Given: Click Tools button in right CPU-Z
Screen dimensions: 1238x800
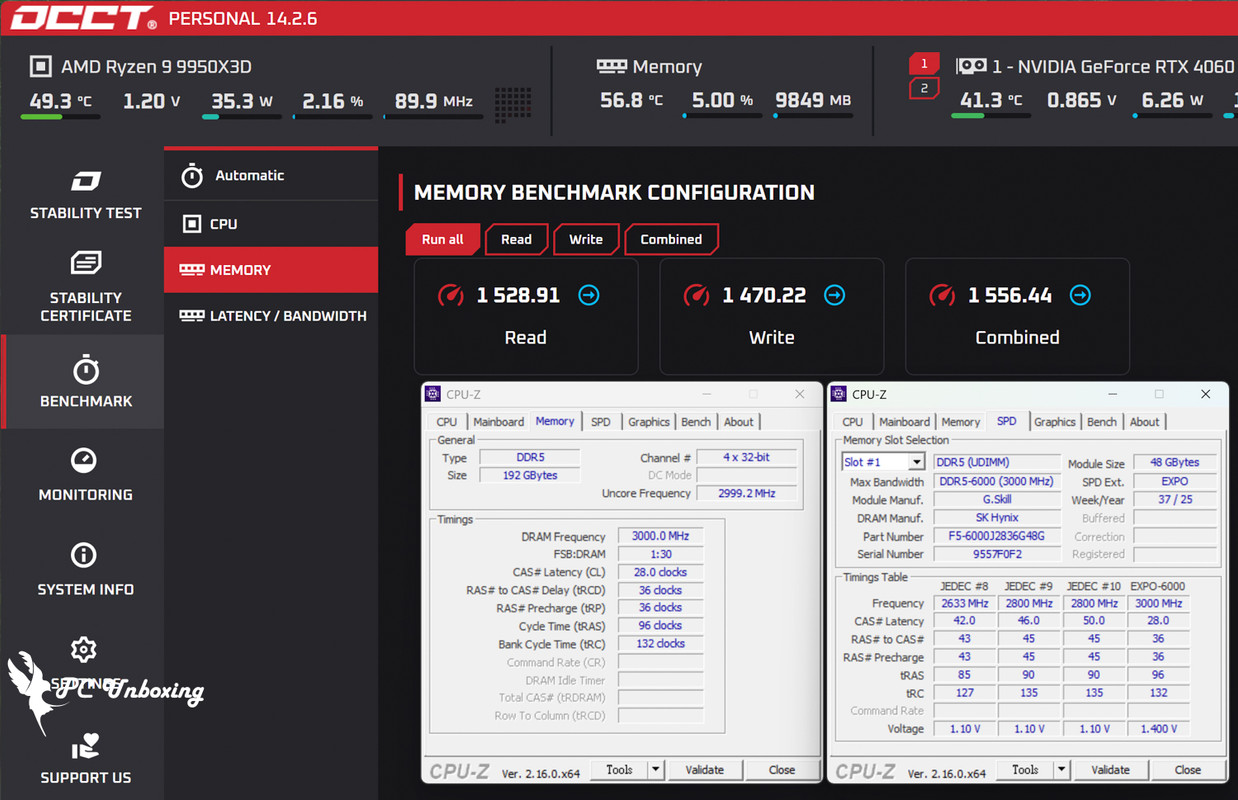Looking at the screenshot, I should tap(1025, 769).
